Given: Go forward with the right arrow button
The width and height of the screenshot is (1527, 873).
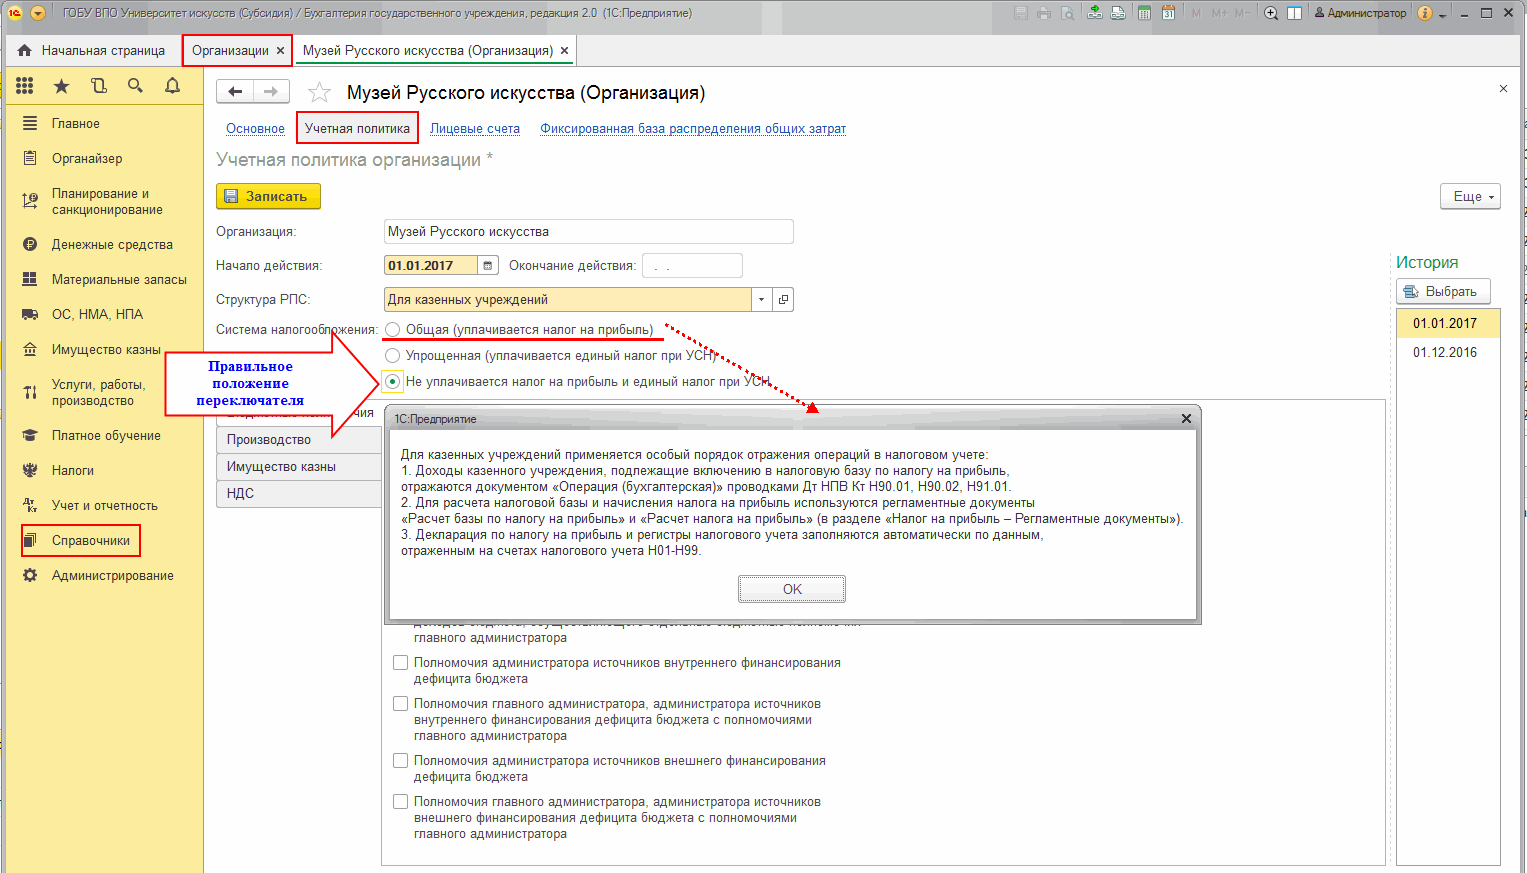Looking at the screenshot, I should [x=271, y=92].
